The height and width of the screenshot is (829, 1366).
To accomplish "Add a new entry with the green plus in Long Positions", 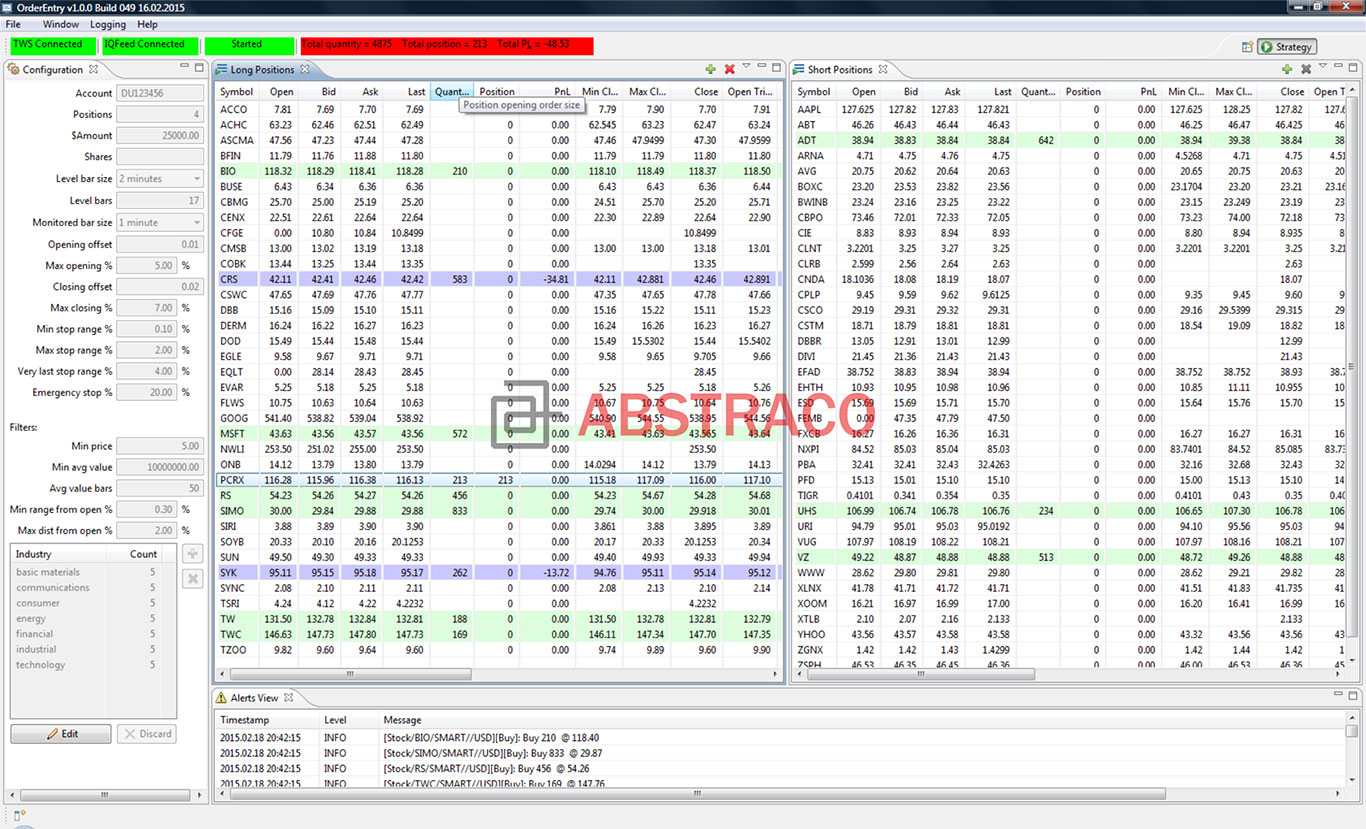I will (710, 69).
